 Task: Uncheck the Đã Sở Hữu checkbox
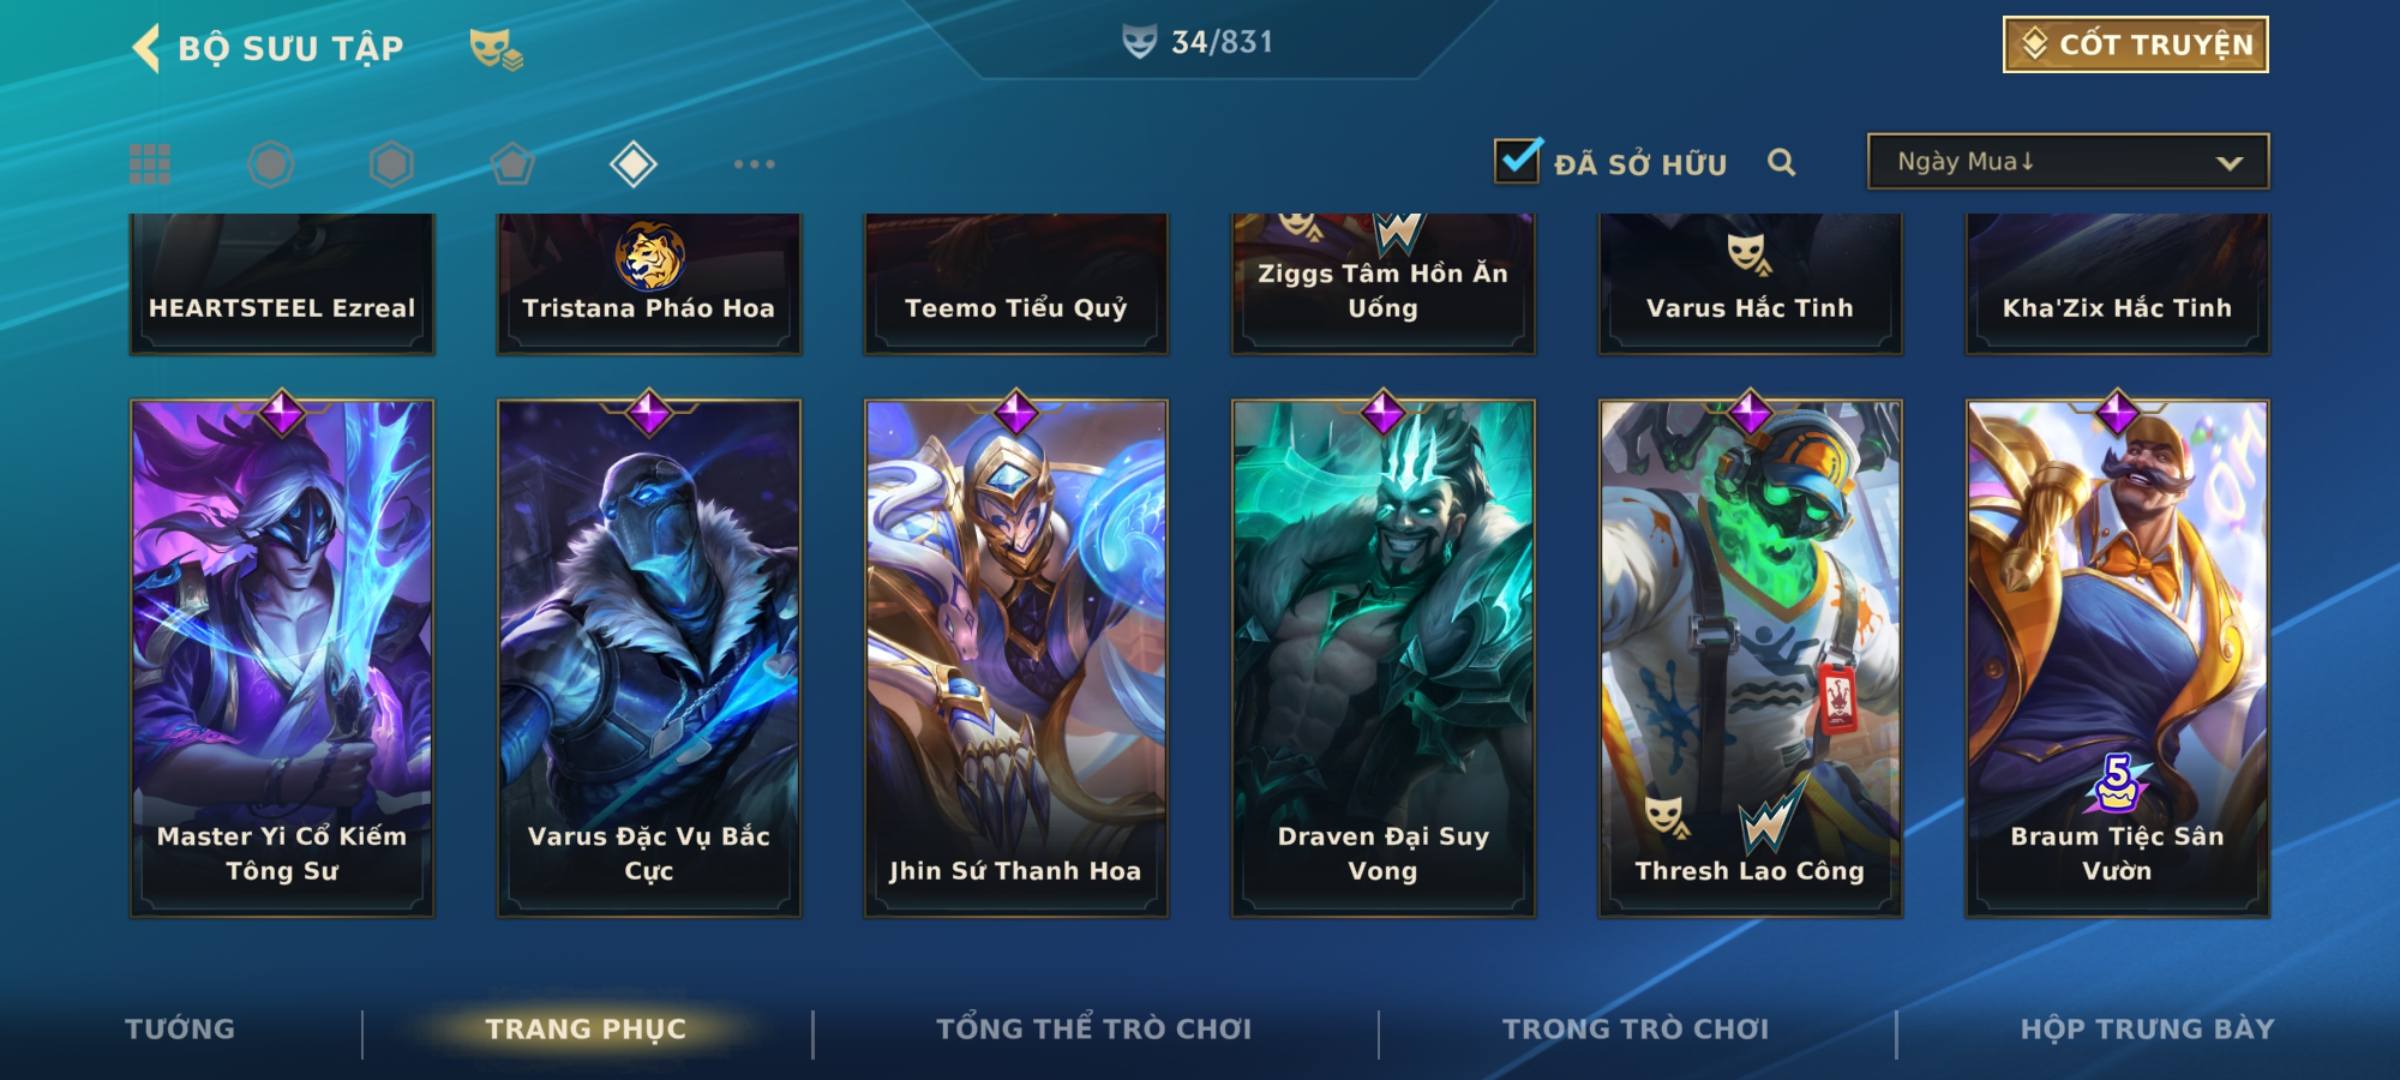click(x=1517, y=160)
